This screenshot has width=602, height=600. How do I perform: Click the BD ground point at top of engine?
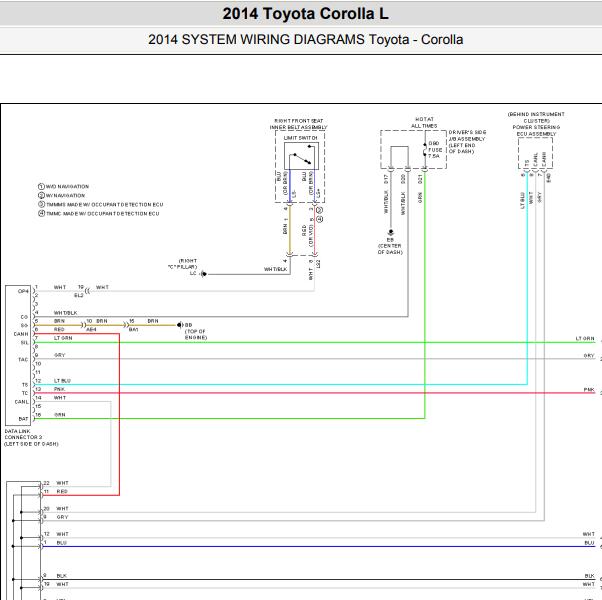point(179,325)
